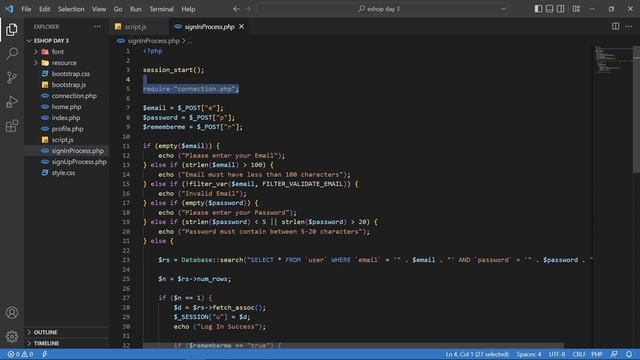Toggle the secondary side bar layout icon

[x=560, y=9]
